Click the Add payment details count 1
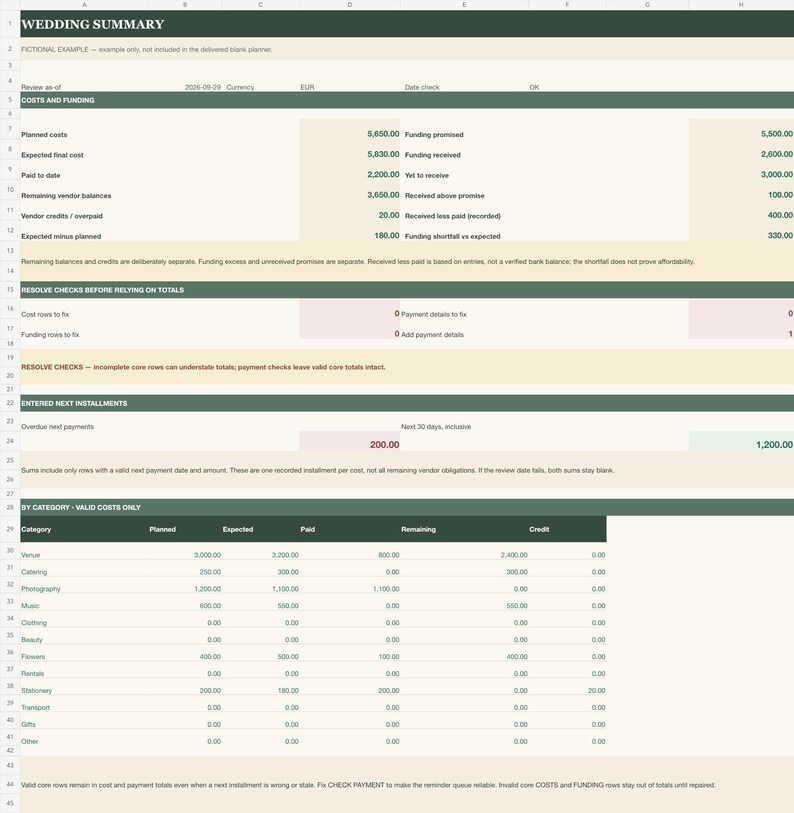Image resolution: width=794 pixels, height=813 pixels. (790, 334)
